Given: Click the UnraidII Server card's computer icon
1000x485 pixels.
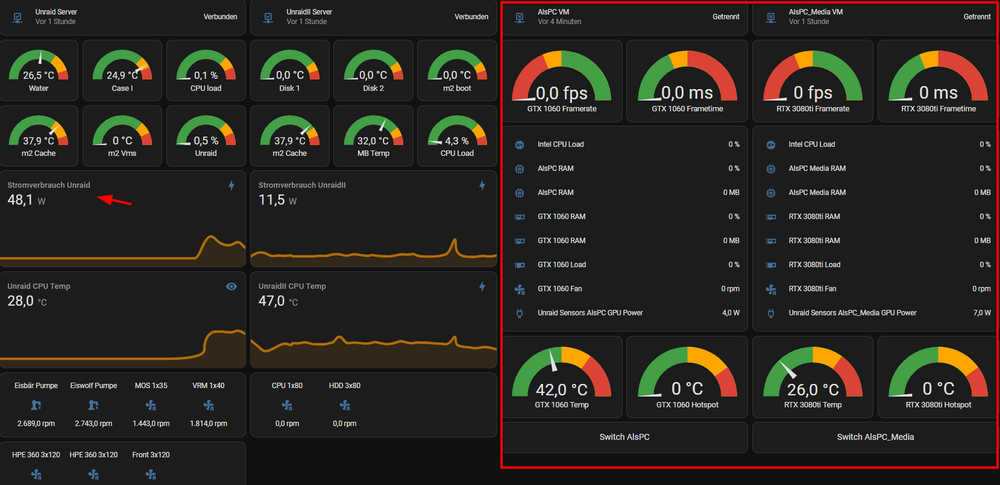Looking at the screenshot, I should pos(268,17).
